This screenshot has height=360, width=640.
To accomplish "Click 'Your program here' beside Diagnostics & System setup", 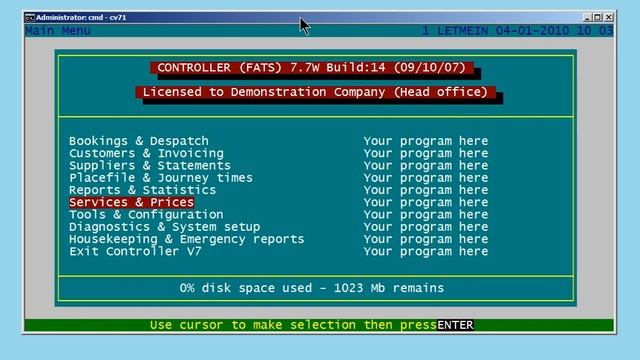I will 426,227.
